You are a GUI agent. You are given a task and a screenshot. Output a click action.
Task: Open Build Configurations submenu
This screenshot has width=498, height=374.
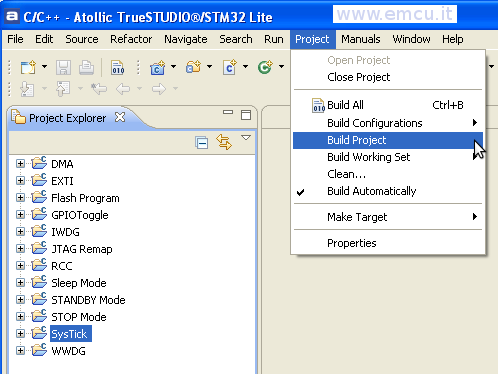click(x=388, y=123)
